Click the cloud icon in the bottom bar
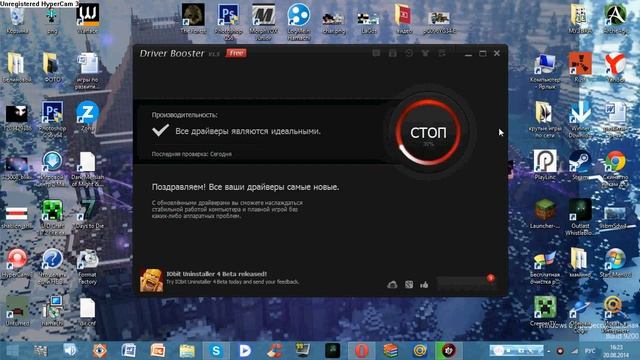The height and width of the screenshot is (360, 640). pos(392,284)
